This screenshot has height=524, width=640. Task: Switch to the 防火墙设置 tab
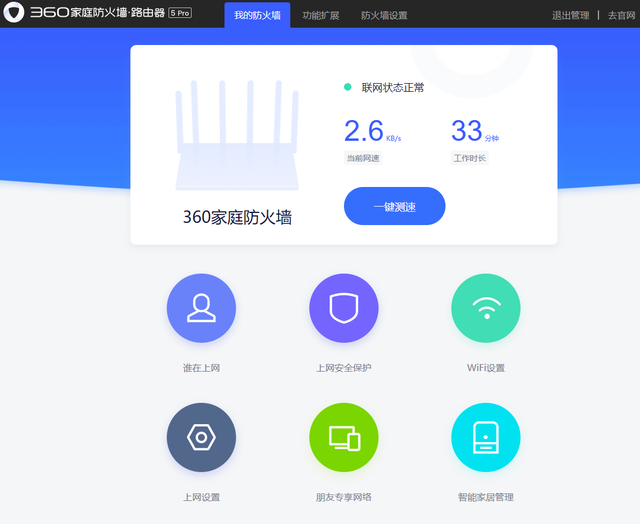pos(384,16)
